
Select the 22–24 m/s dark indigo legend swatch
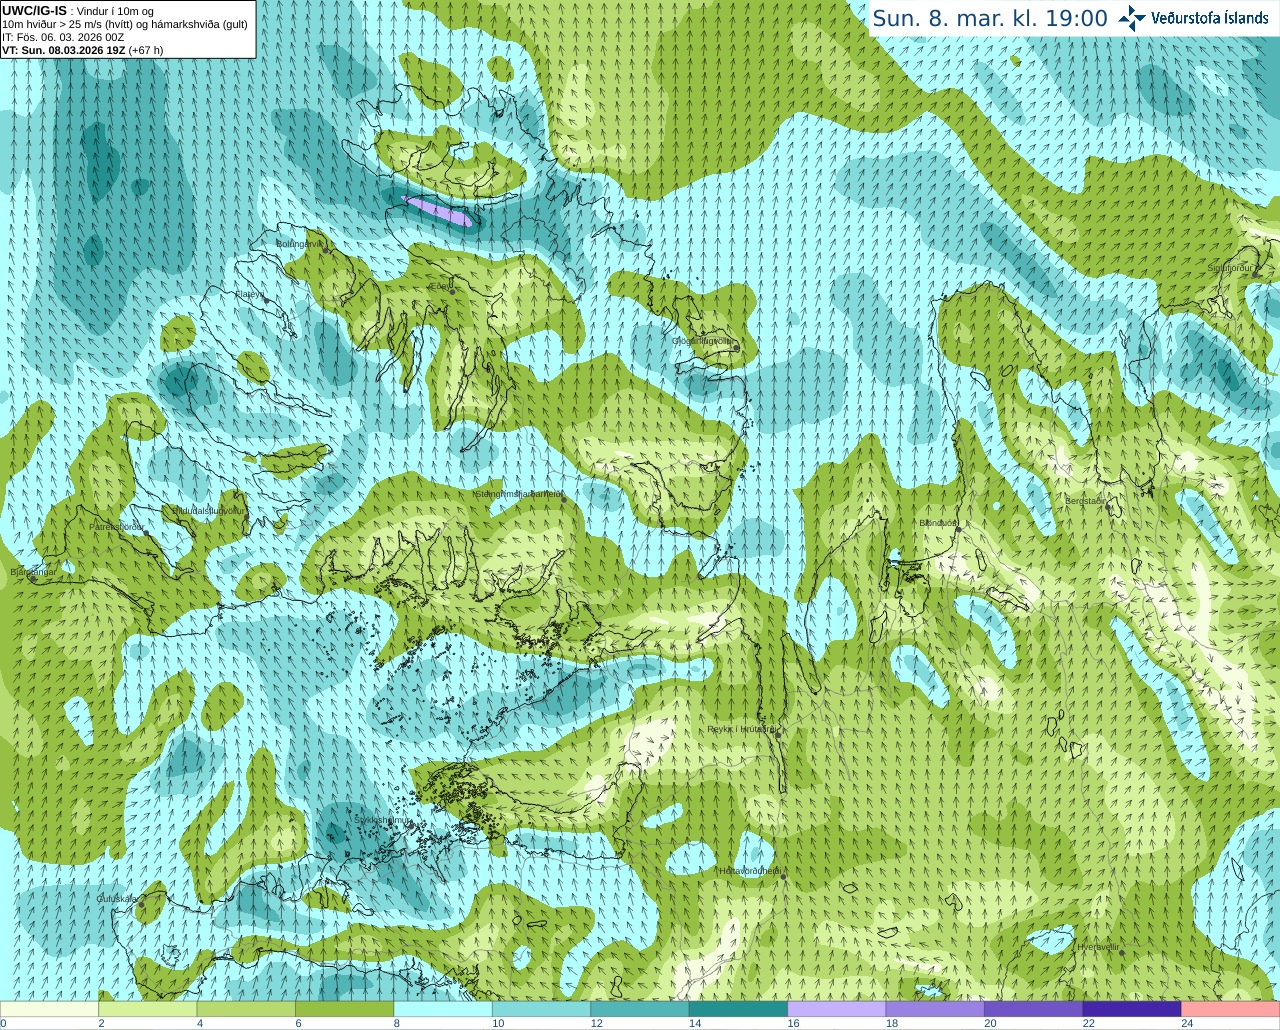coord(1132,1009)
